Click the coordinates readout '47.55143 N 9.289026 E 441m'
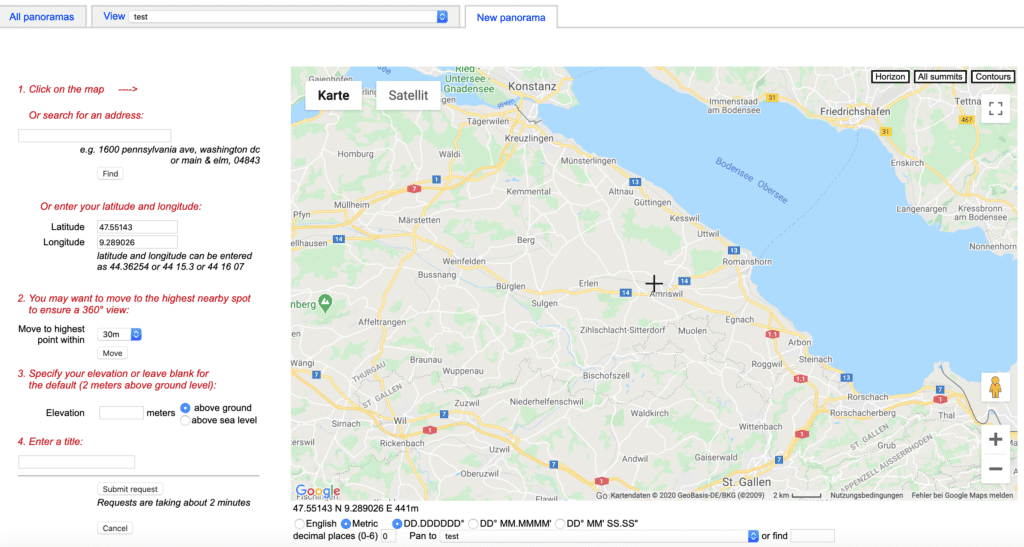Viewport: 1024px width, 547px height. [356, 508]
